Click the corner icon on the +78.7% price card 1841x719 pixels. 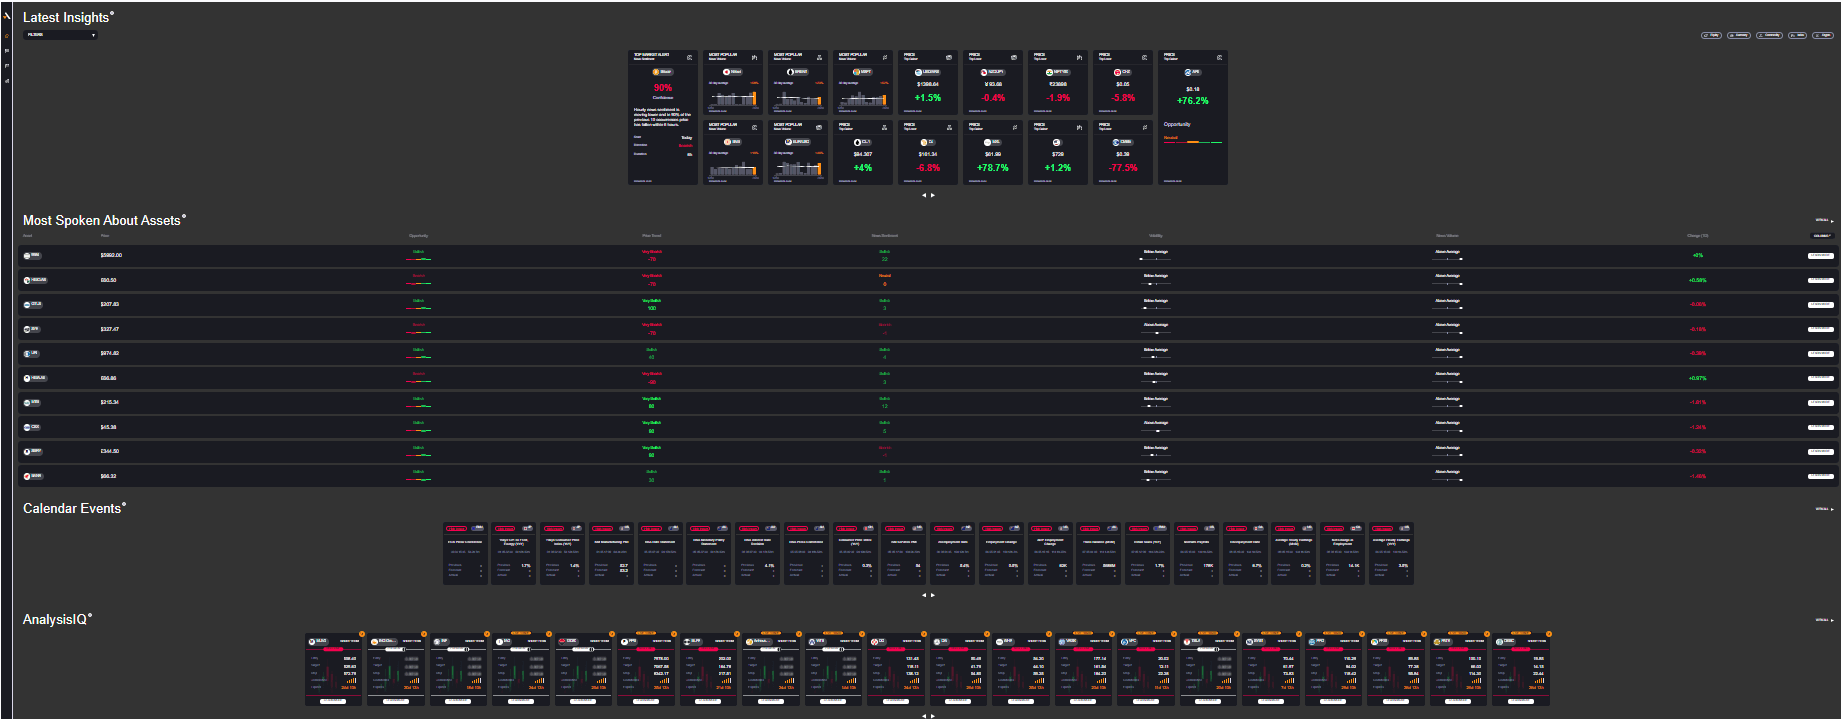[x=1014, y=127]
